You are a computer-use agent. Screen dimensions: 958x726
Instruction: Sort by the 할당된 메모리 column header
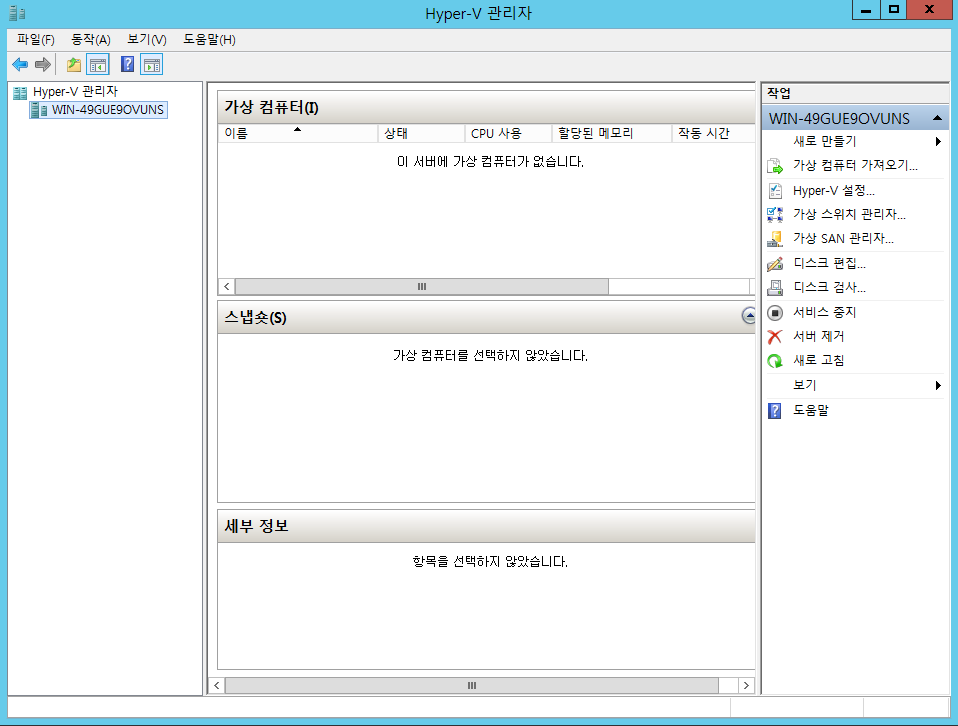(612, 133)
